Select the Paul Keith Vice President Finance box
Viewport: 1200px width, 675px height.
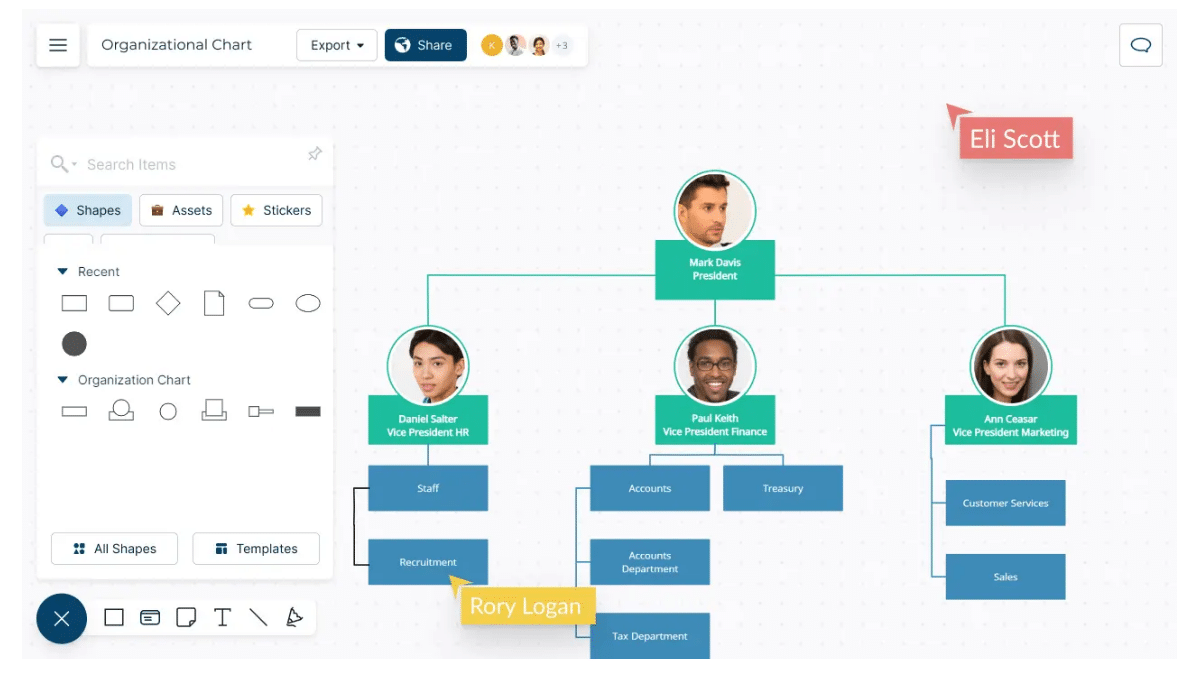click(715, 420)
